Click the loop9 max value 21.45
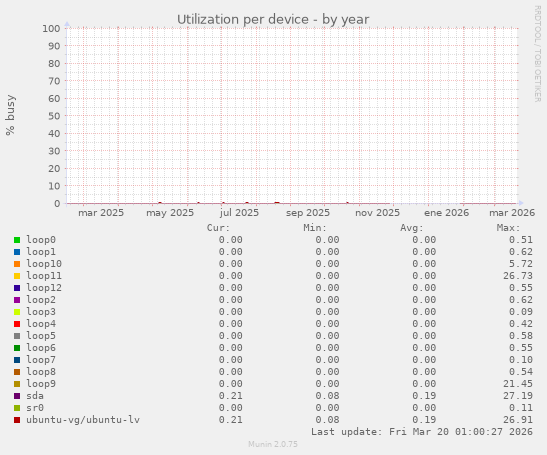Screen dimensions: 547x455 click(518, 383)
